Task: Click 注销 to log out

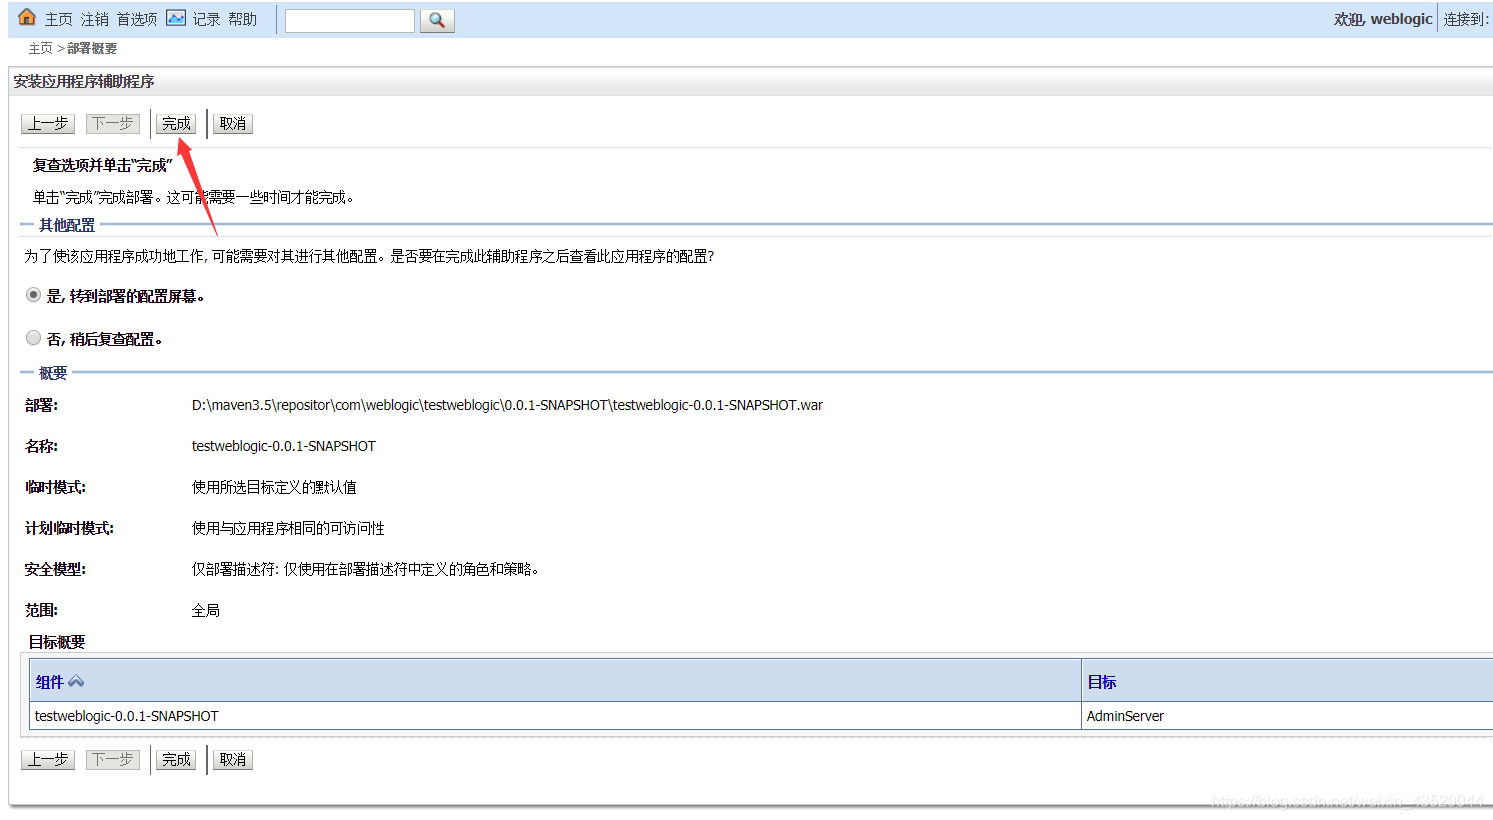Action: tap(95, 19)
